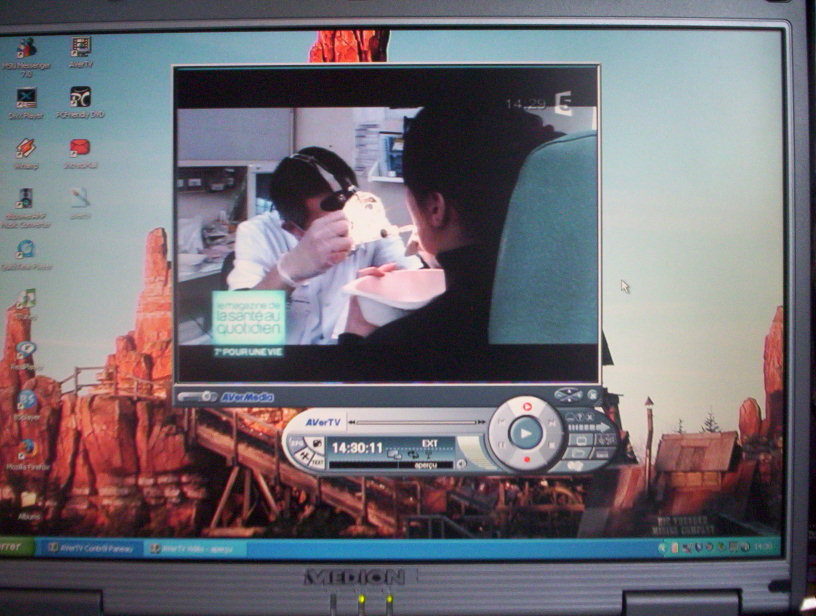Adjust the small slider next to AVerMedia logo
The width and height of the screenshot is (816, 616).
click(197, 396)
